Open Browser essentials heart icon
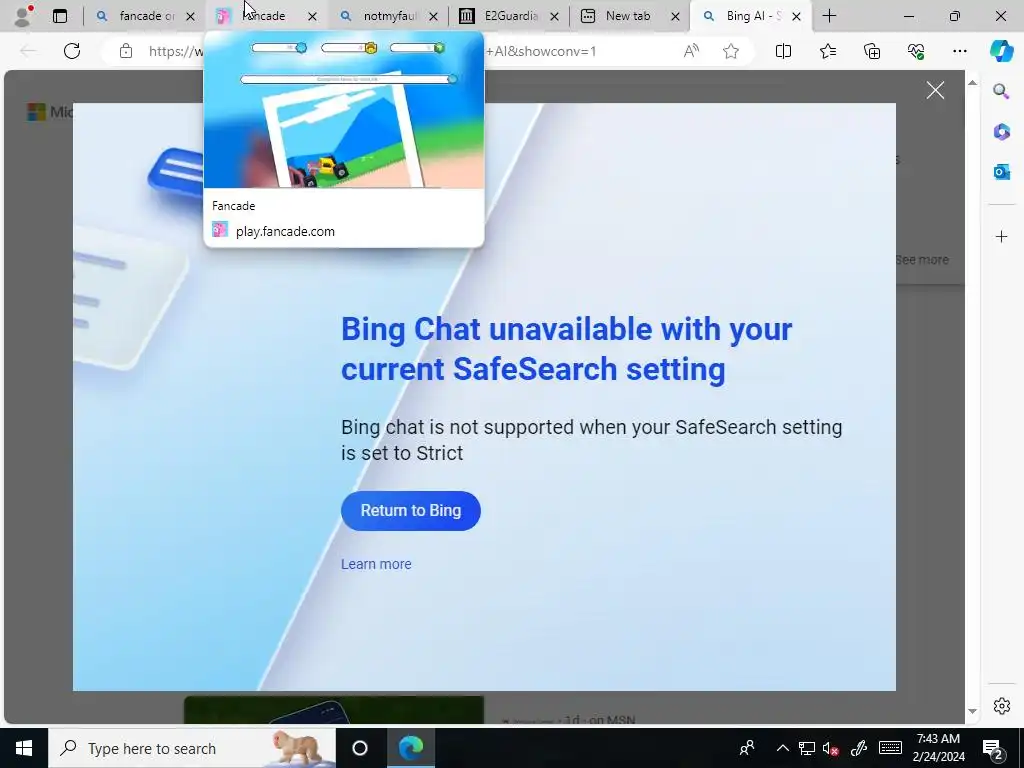The height and width of the screenshot is (768, 1024). pyautogui.click(x=916, y=51)
